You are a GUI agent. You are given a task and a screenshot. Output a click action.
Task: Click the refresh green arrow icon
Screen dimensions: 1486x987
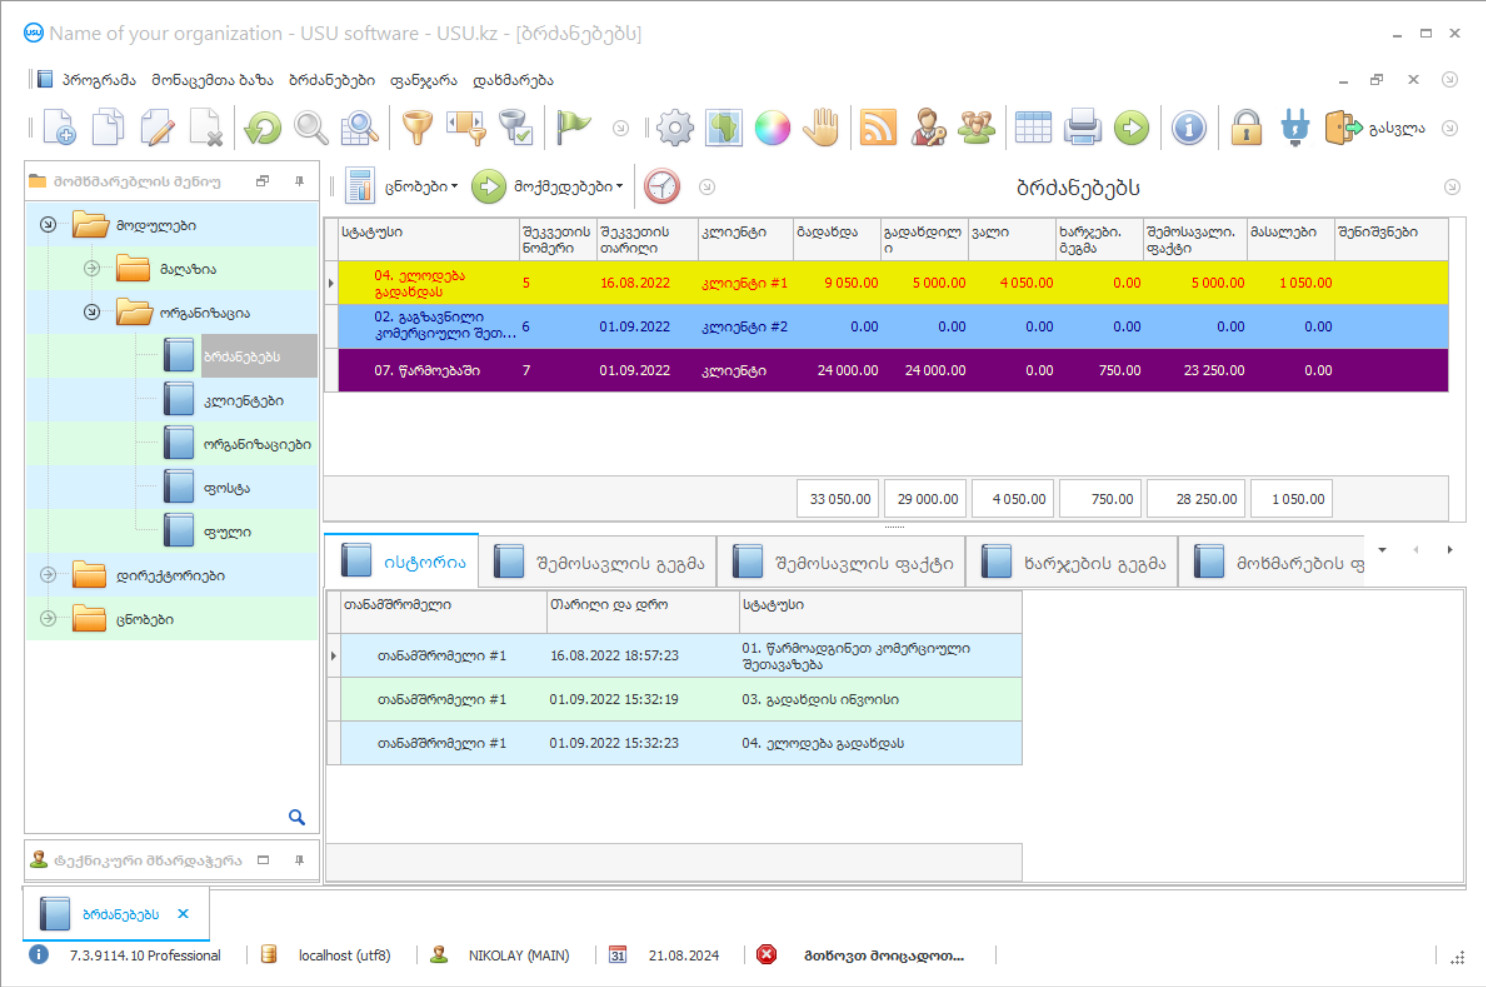click(x=263, y=128)
